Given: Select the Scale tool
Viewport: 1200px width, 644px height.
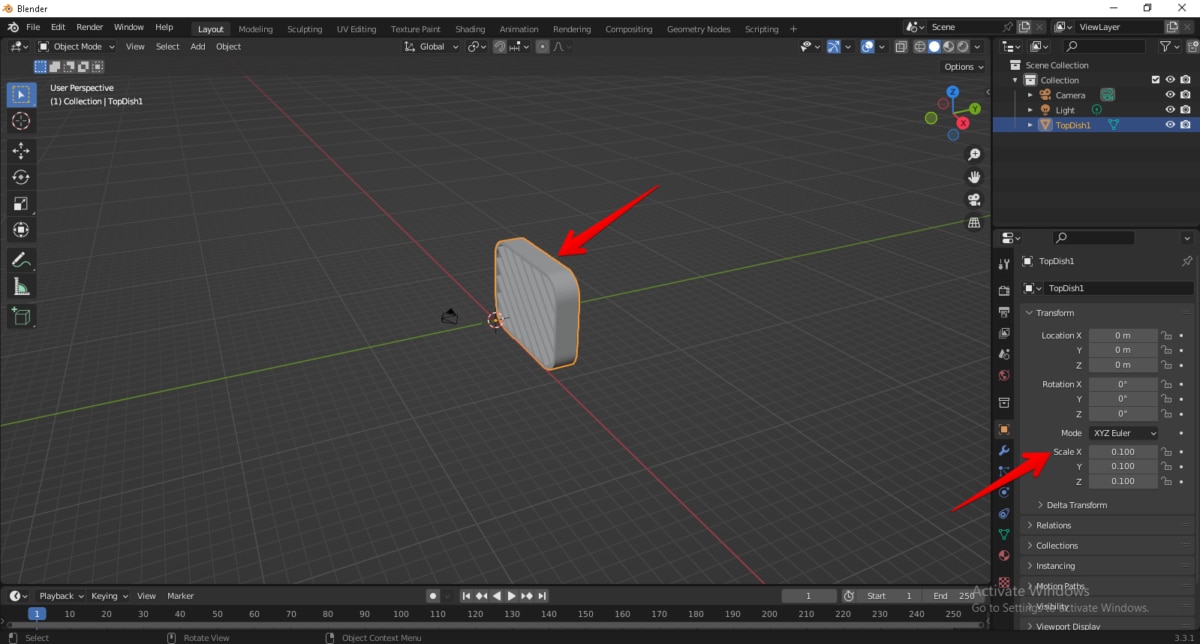Looking at the screenshot, I should [21, 203].
